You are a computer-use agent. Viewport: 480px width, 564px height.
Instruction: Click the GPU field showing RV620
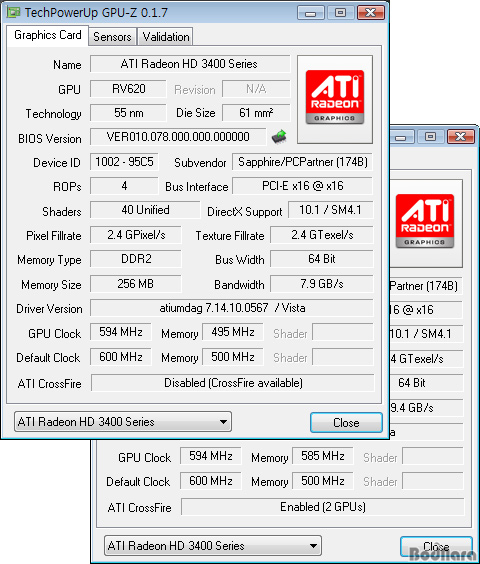click(128, 89)
